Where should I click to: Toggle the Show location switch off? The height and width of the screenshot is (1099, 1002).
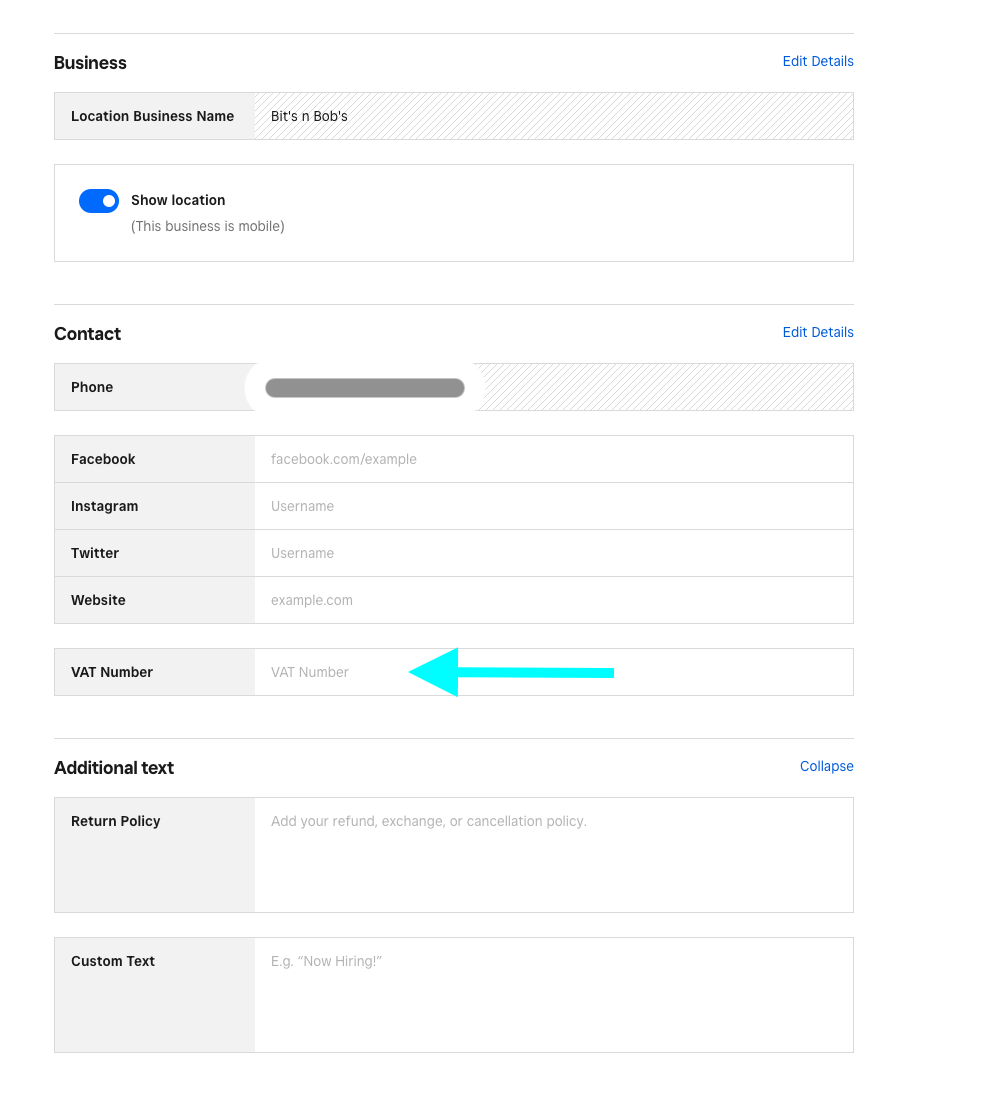click(x=98, y=200)
